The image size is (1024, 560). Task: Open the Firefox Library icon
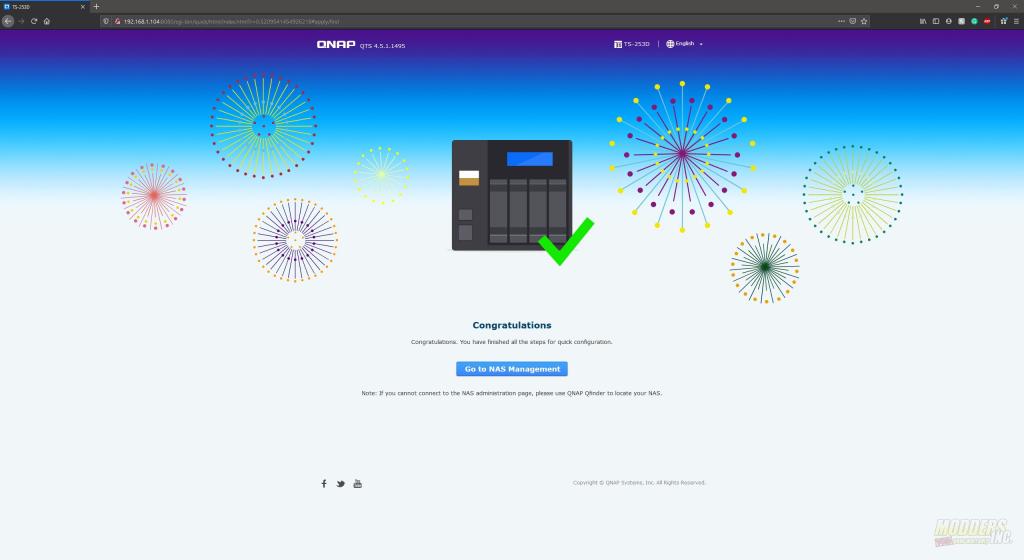click(x=923, y=21)
